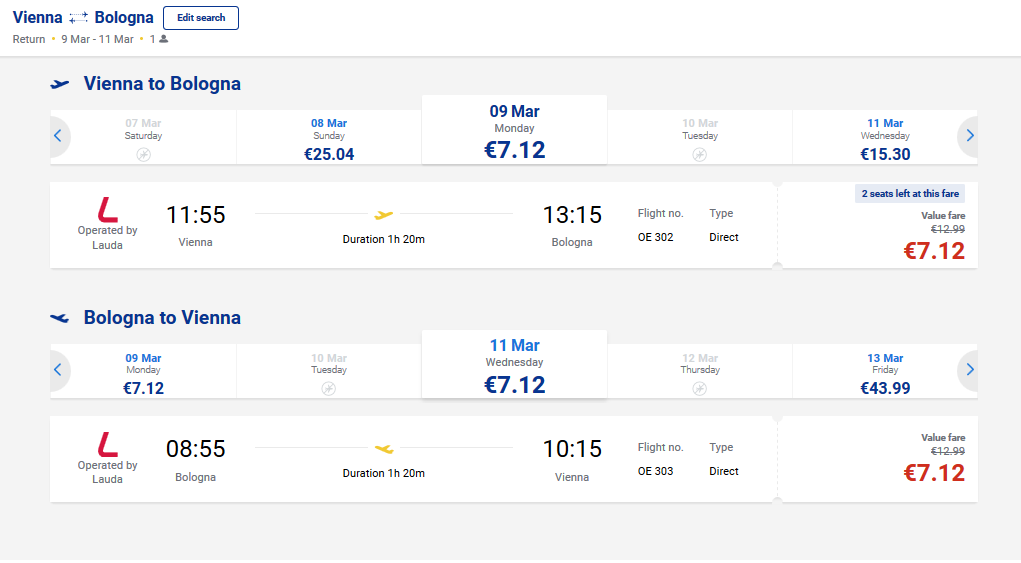This screenshot has height=563, width=1021.
Task: Show later outbound dates with right chevron
Action: (x=970, y=135)
